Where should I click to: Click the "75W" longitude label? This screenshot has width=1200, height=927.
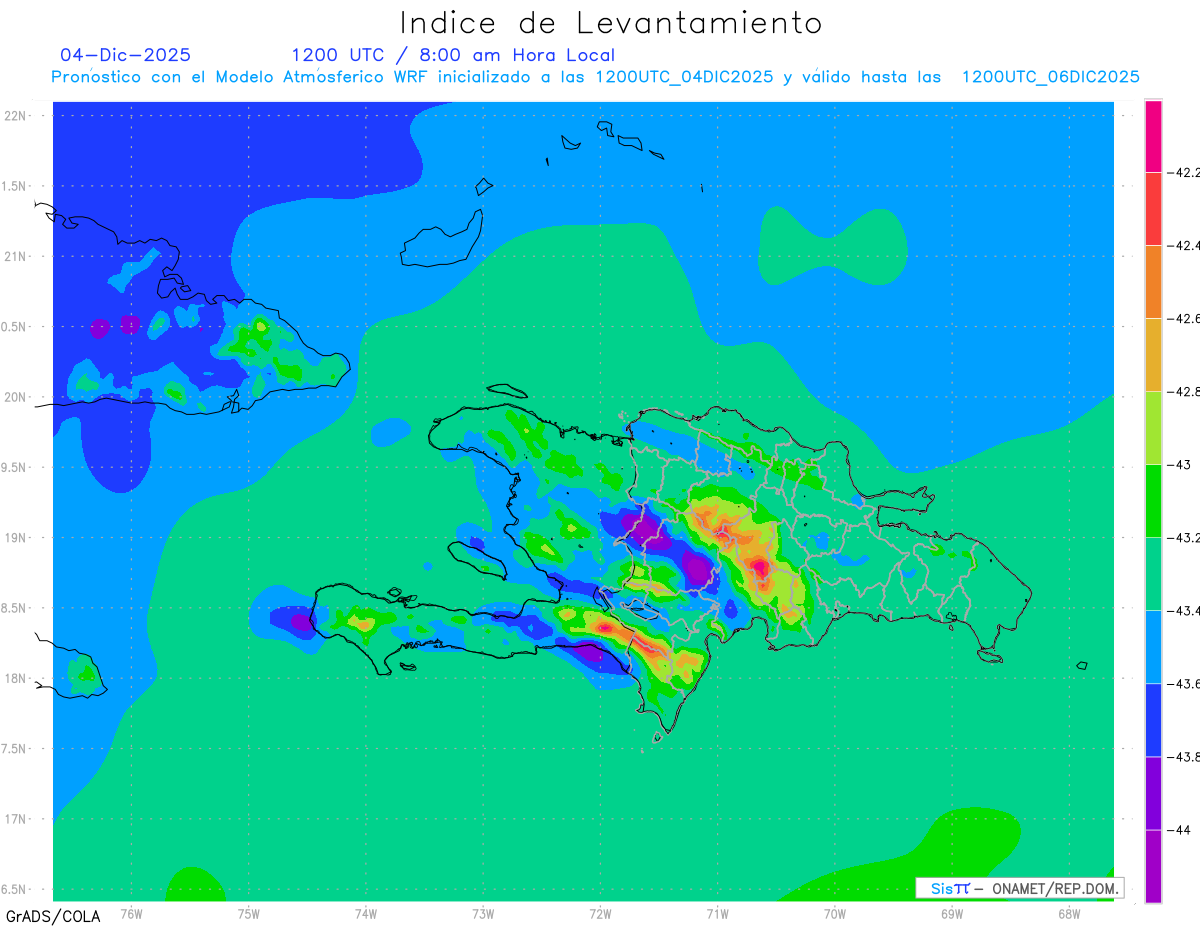click(249, 913)
